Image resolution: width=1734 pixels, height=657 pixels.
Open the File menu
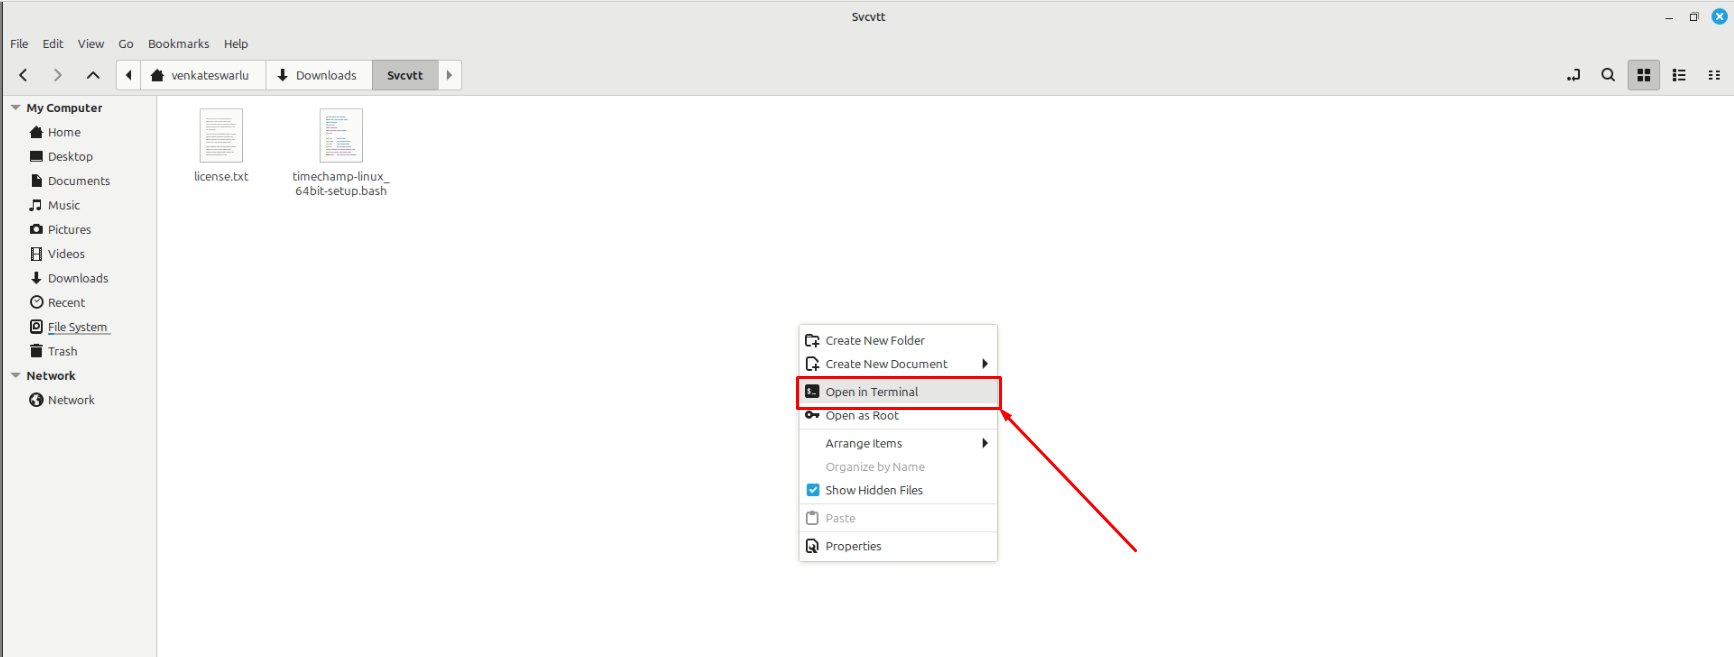coord(19,44)
